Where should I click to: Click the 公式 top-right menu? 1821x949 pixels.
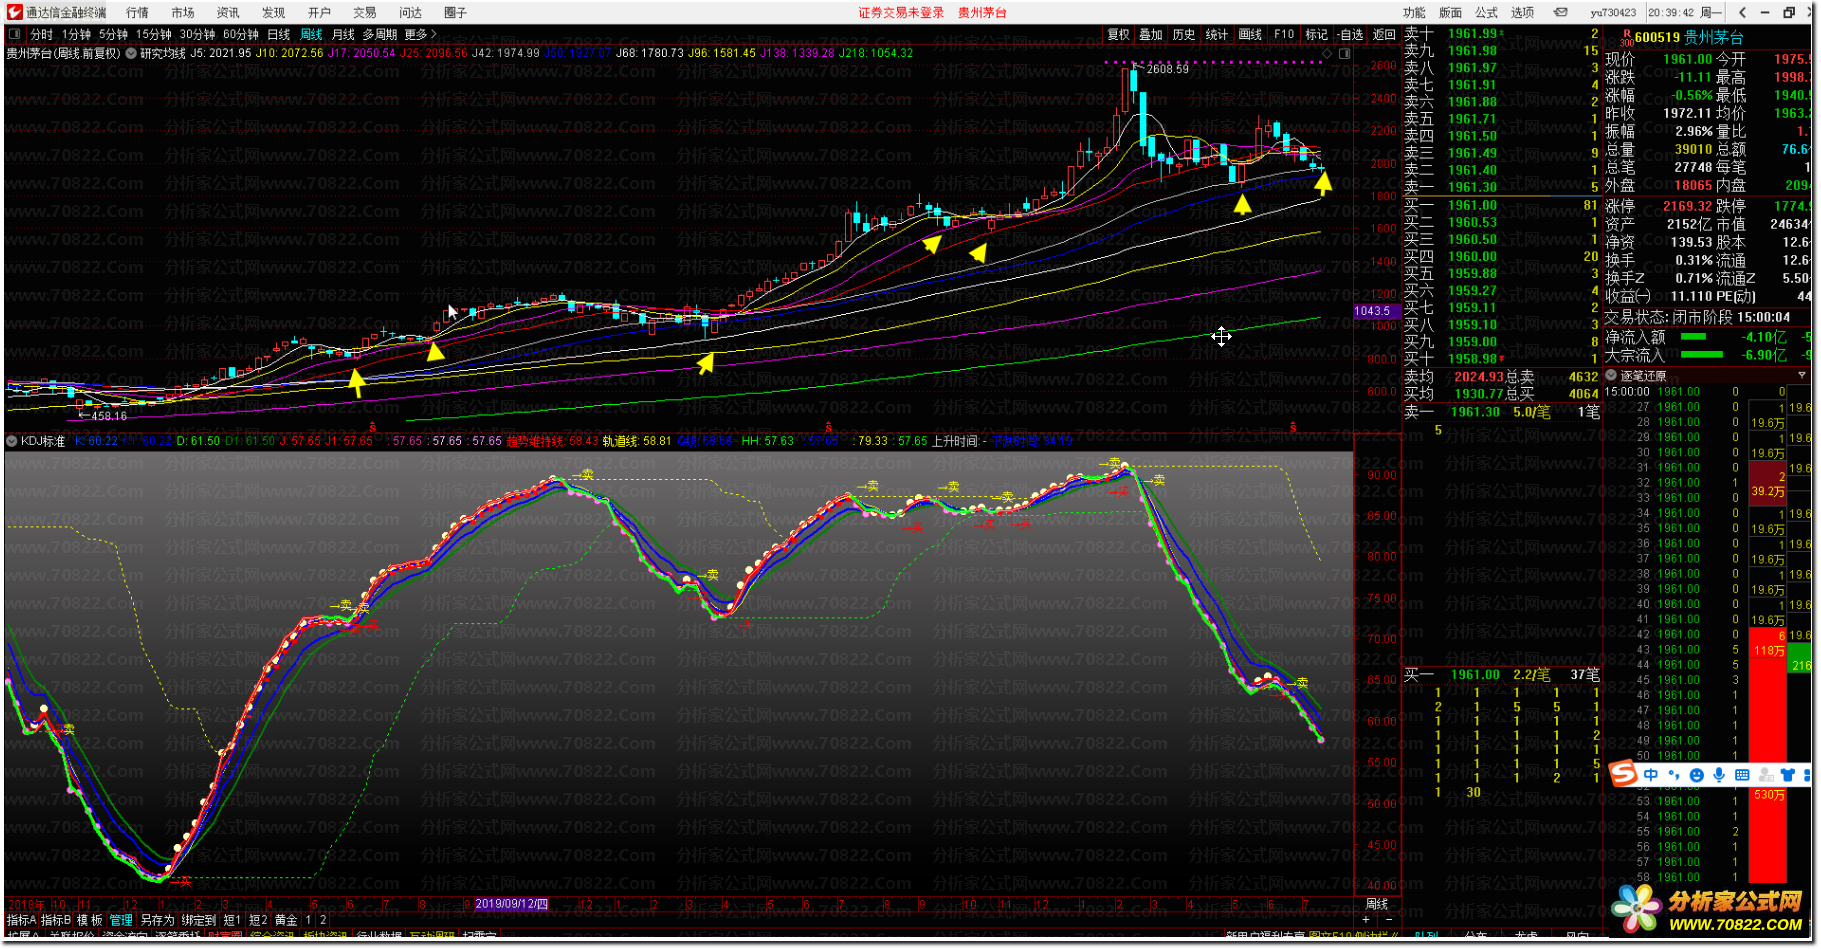pos(1487,13)
